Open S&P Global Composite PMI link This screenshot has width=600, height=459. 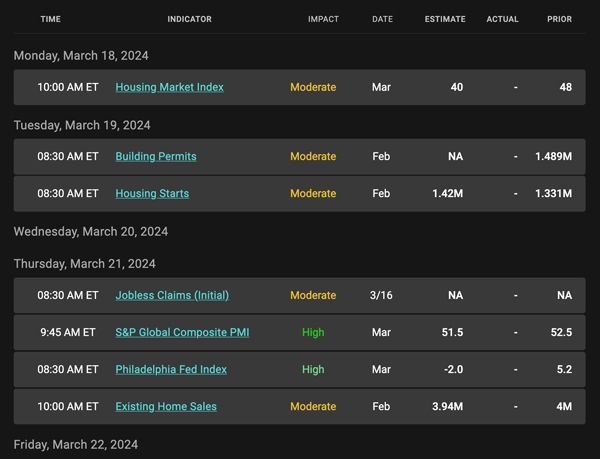(182, 332)
